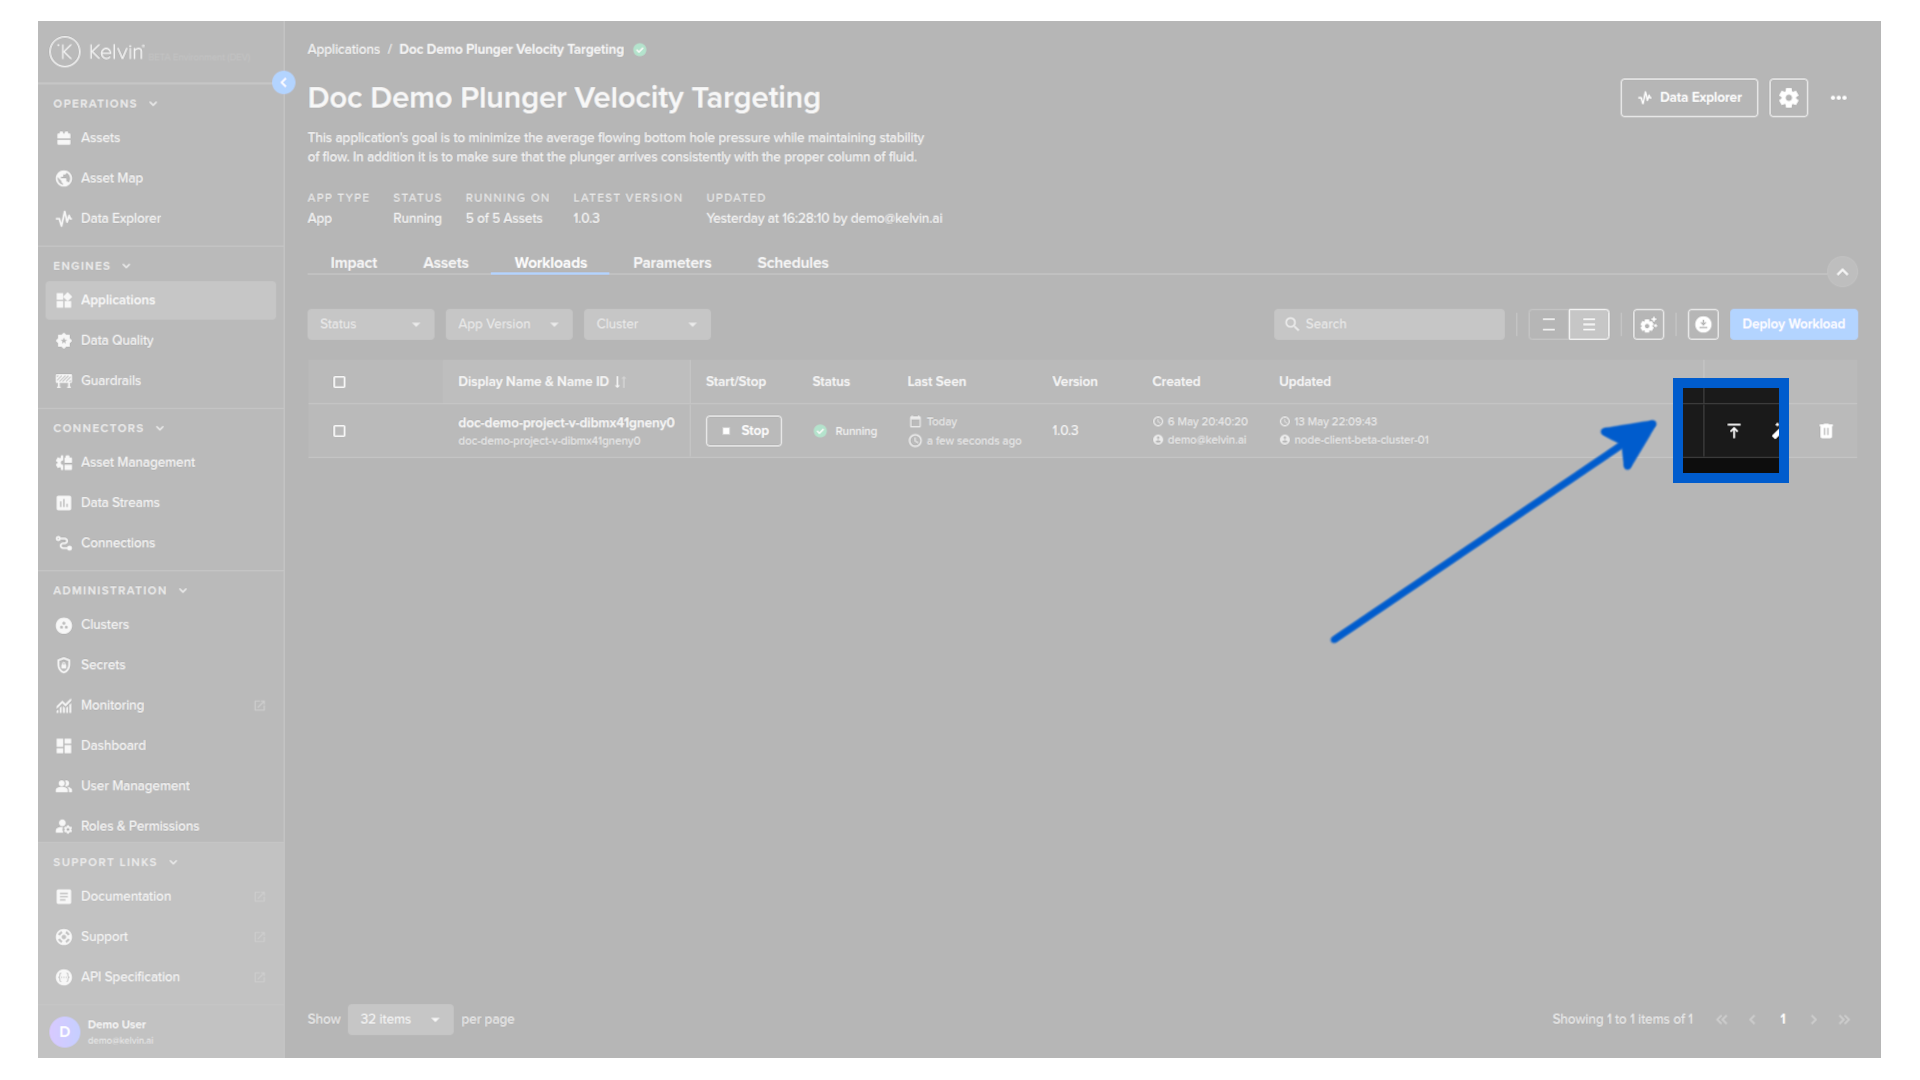Switch to compact row density view
The width and height of the screenshot is (1920, 1080).
coord(1548,324)
